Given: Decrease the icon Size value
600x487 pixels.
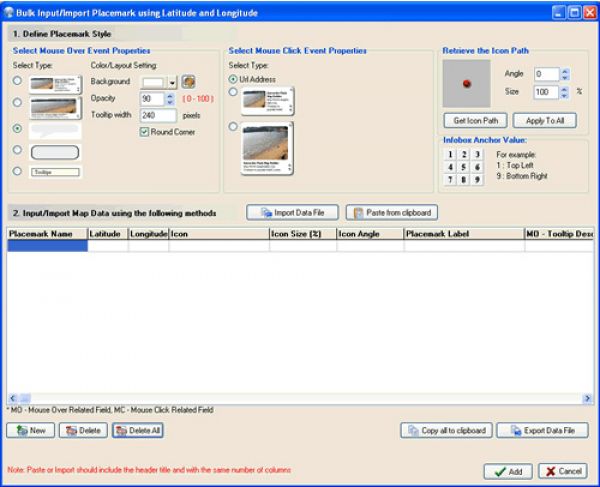Looking at the screenshot, I should pyautogui.click(x=564, y=95).
